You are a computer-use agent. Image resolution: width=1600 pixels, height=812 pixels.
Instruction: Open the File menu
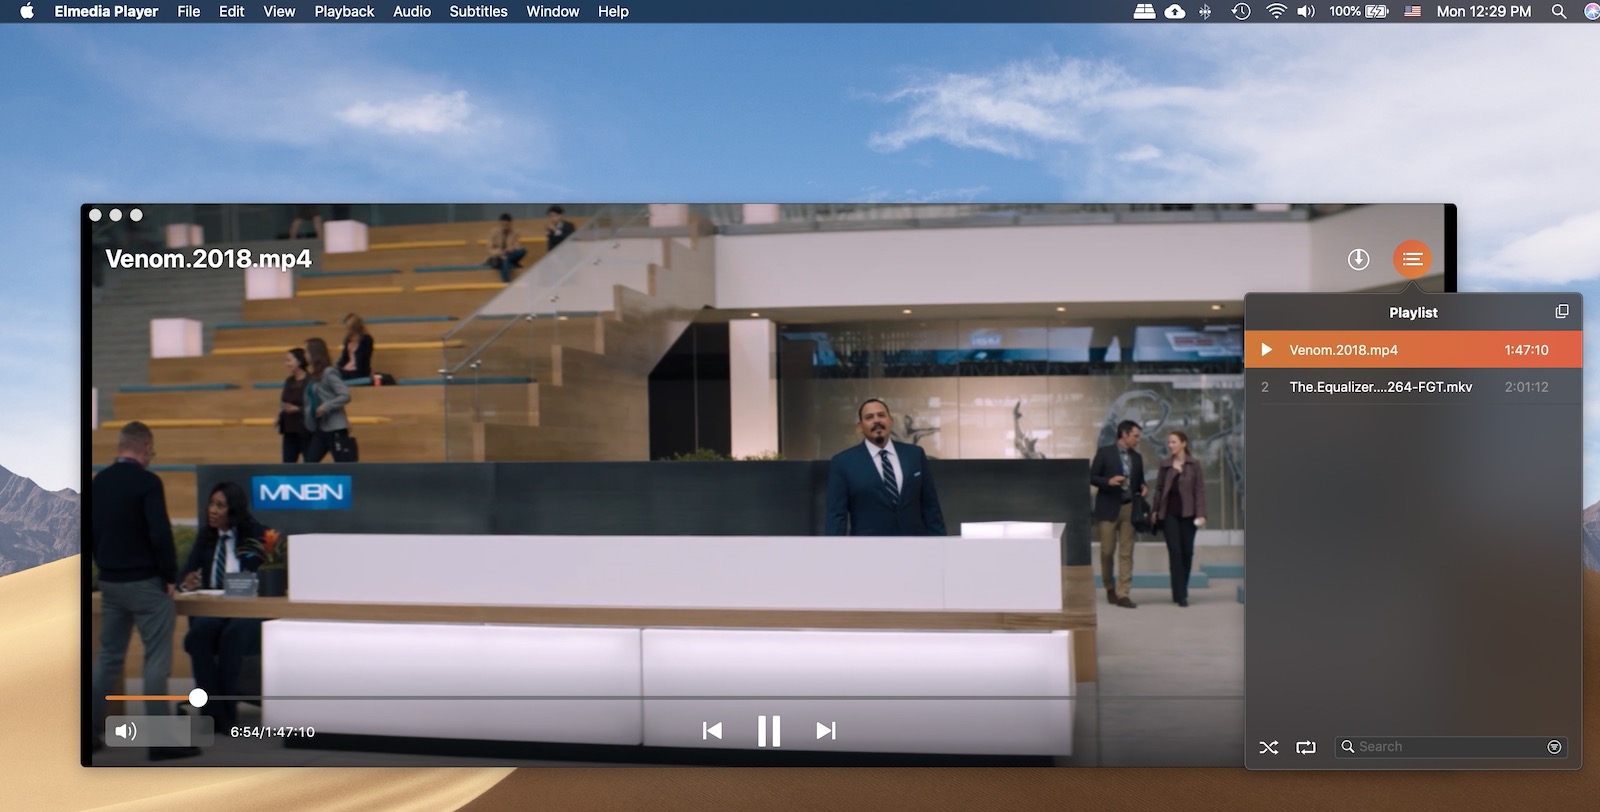188,11
